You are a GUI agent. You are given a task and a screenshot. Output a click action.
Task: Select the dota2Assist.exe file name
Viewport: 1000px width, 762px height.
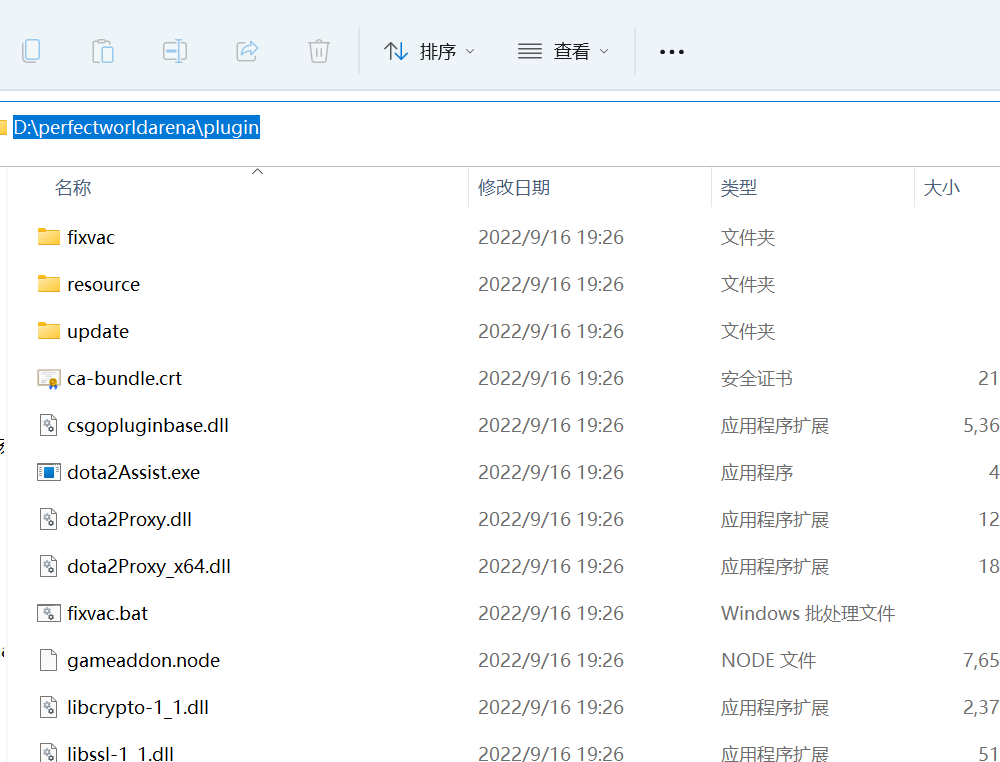[133, 473]
